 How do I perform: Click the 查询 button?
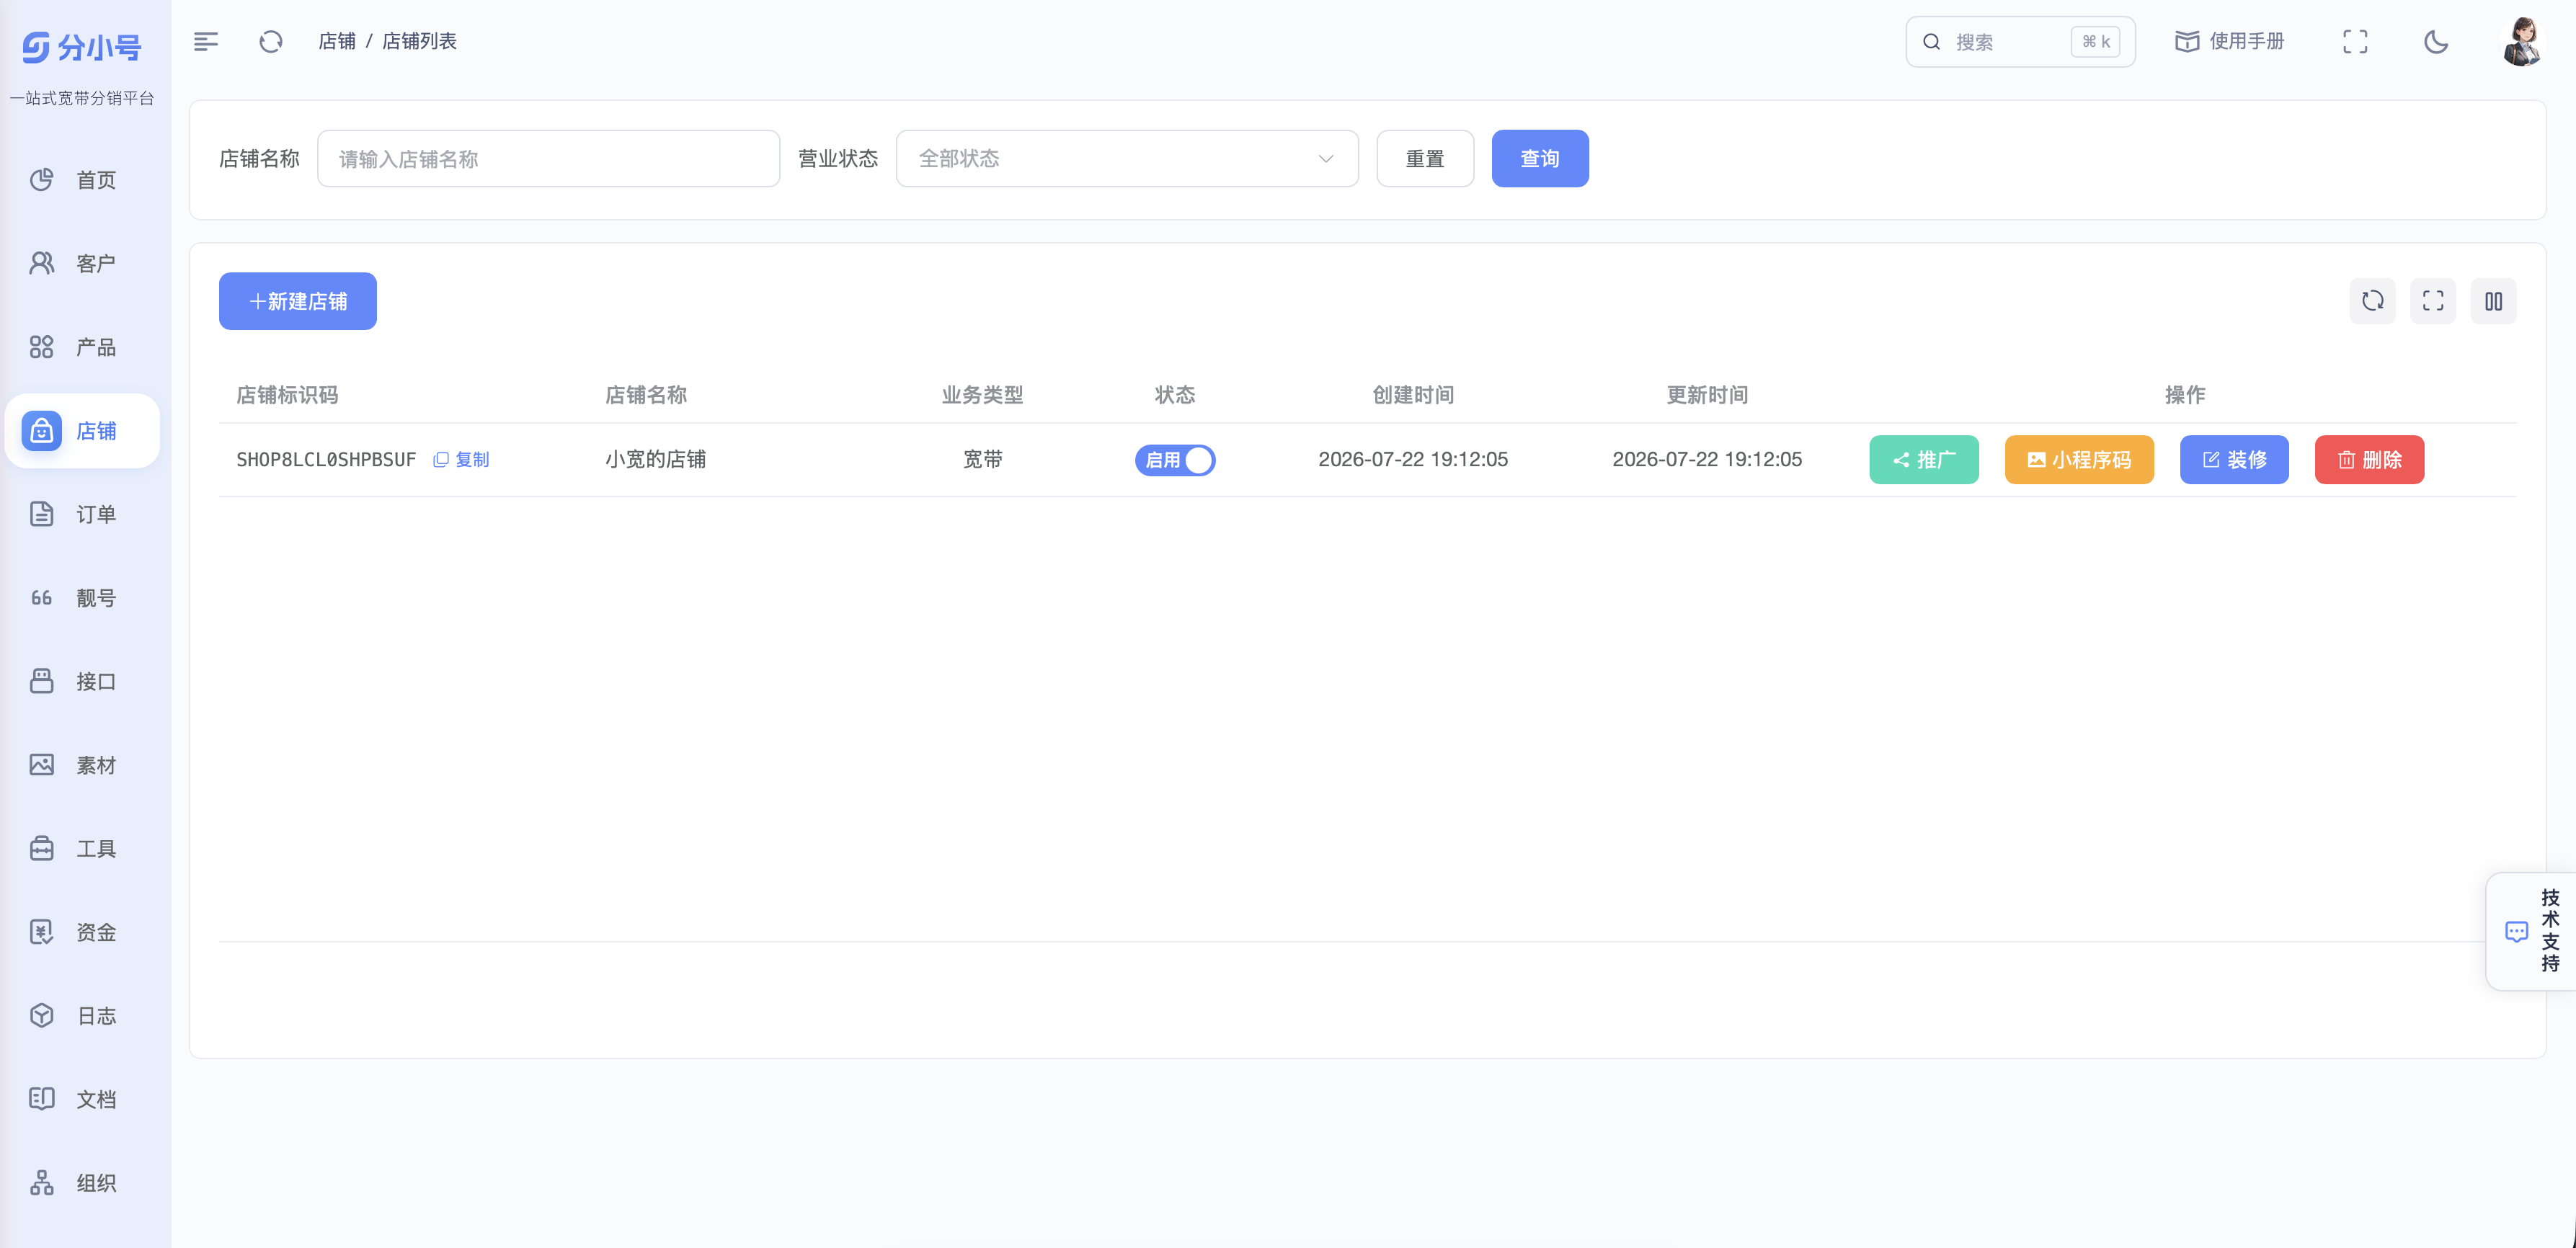(1540, 158)
